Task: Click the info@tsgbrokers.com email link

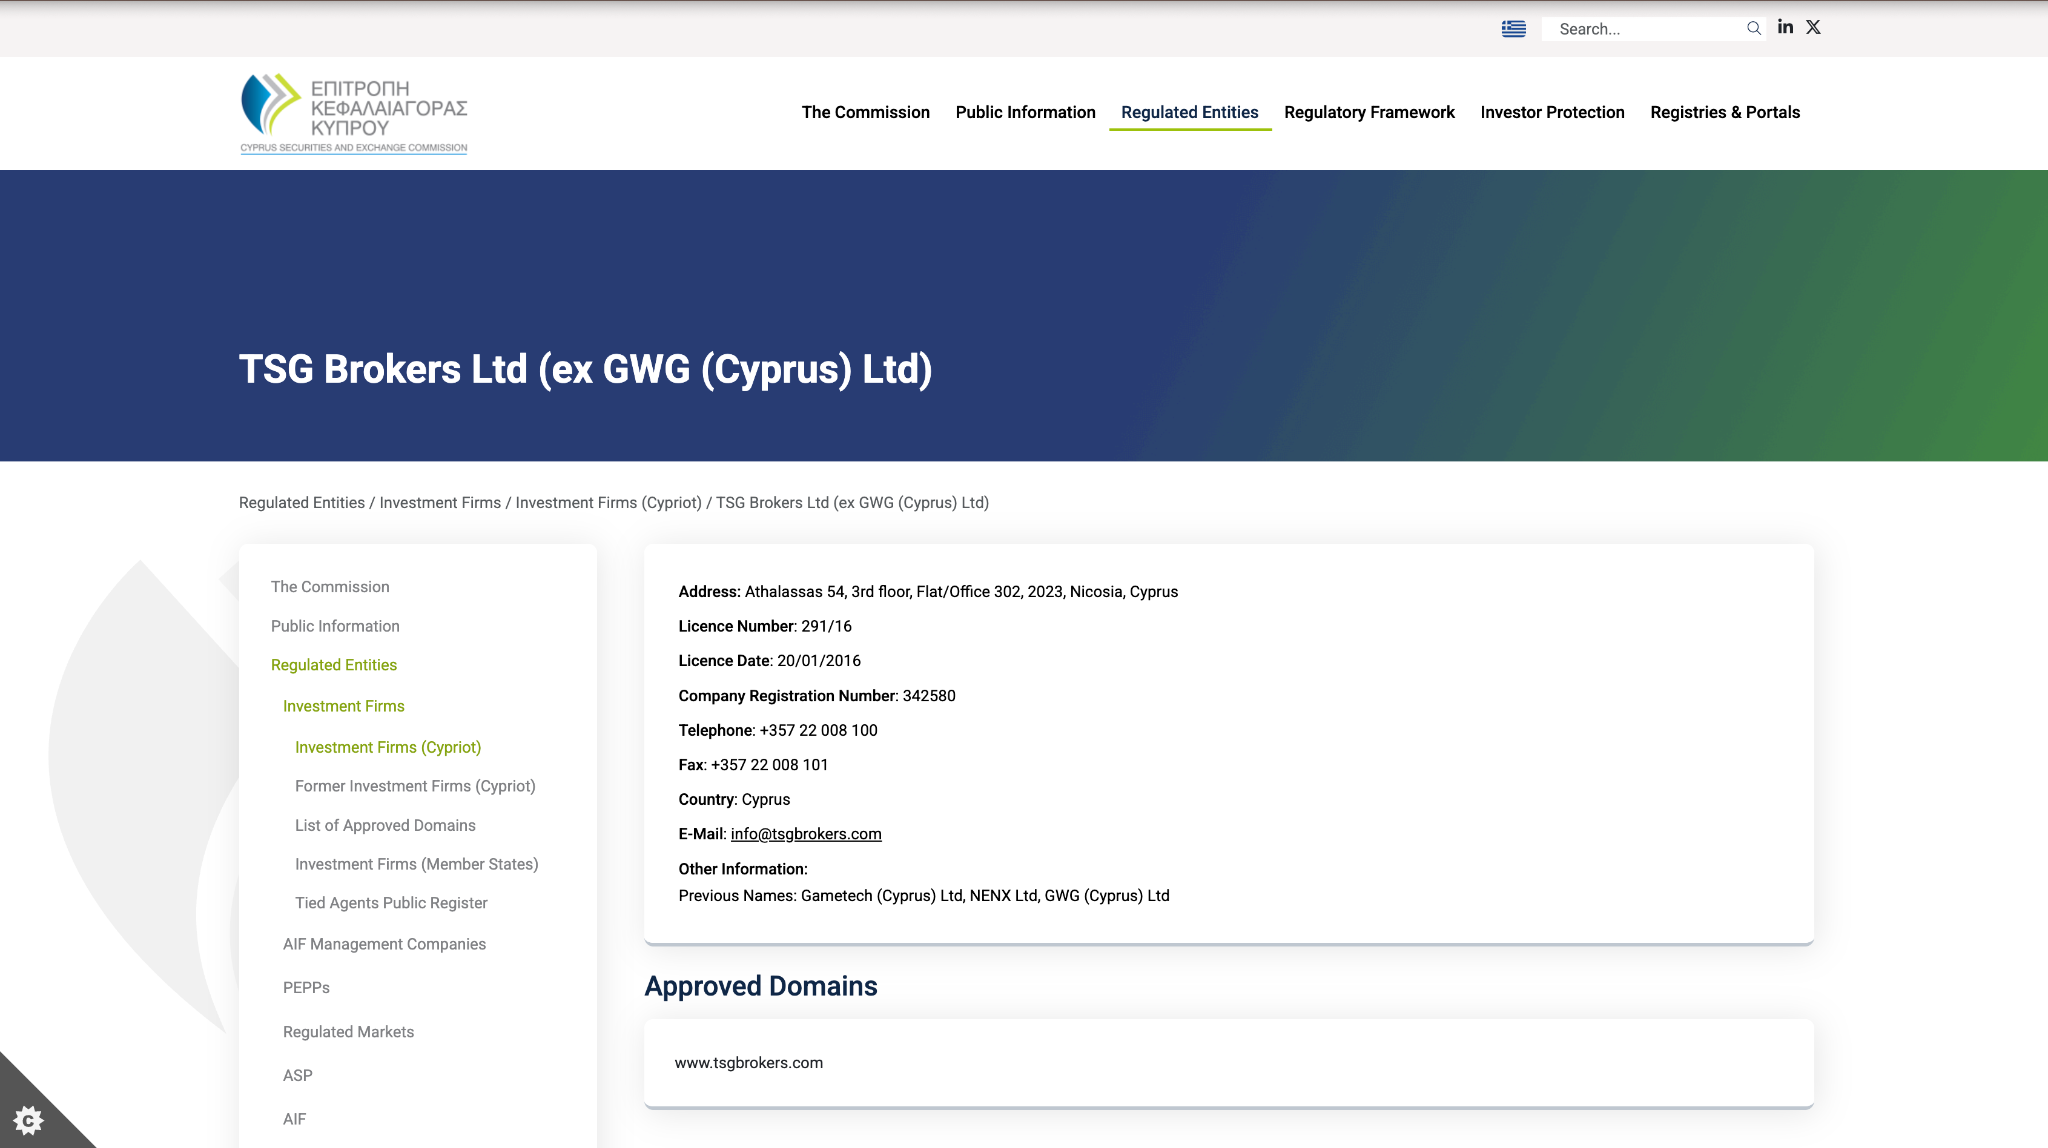Action: click(806, 834)
